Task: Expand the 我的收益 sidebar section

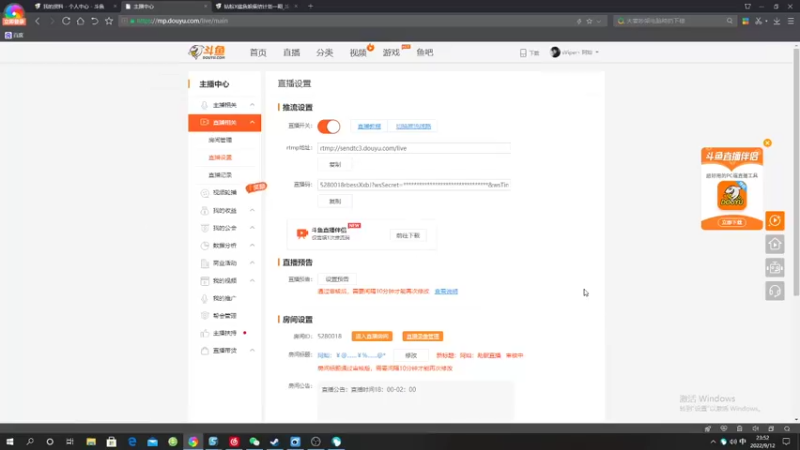Action: [252, 210]
